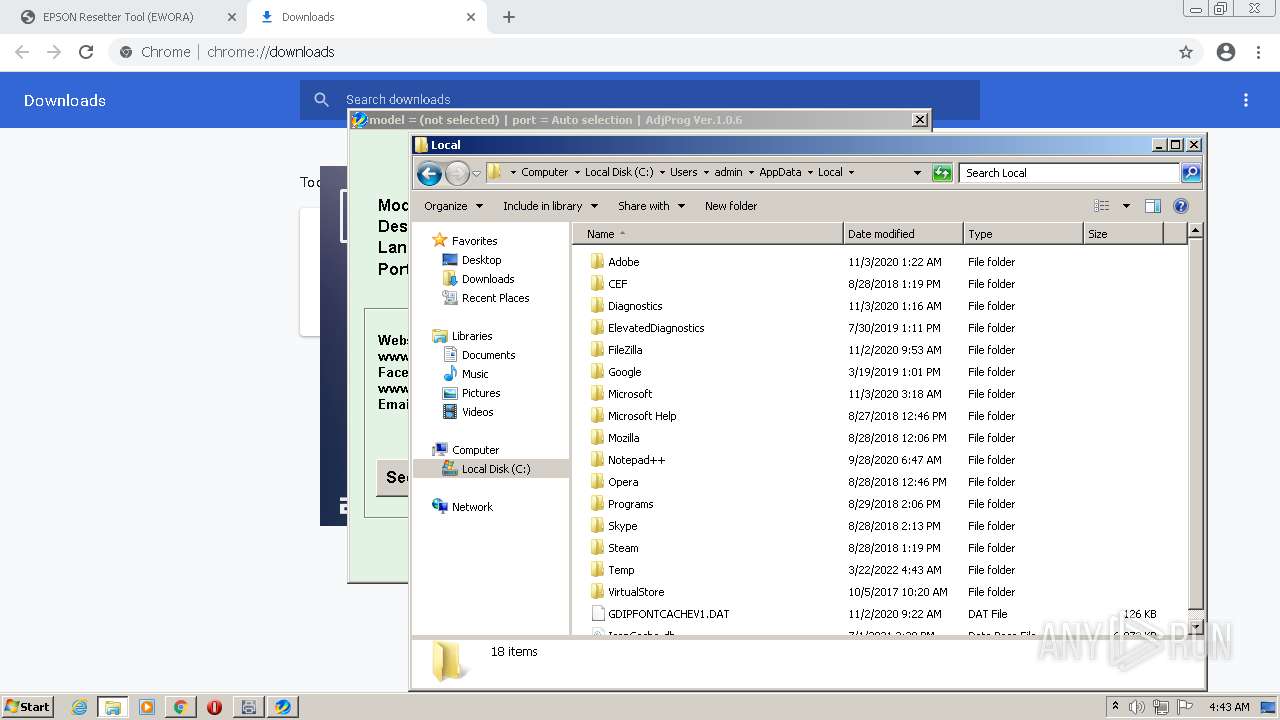Expand the dropdown arrow after Computer breadcrumb
The image size is (1280, 720).
click(x=576, y=172)
